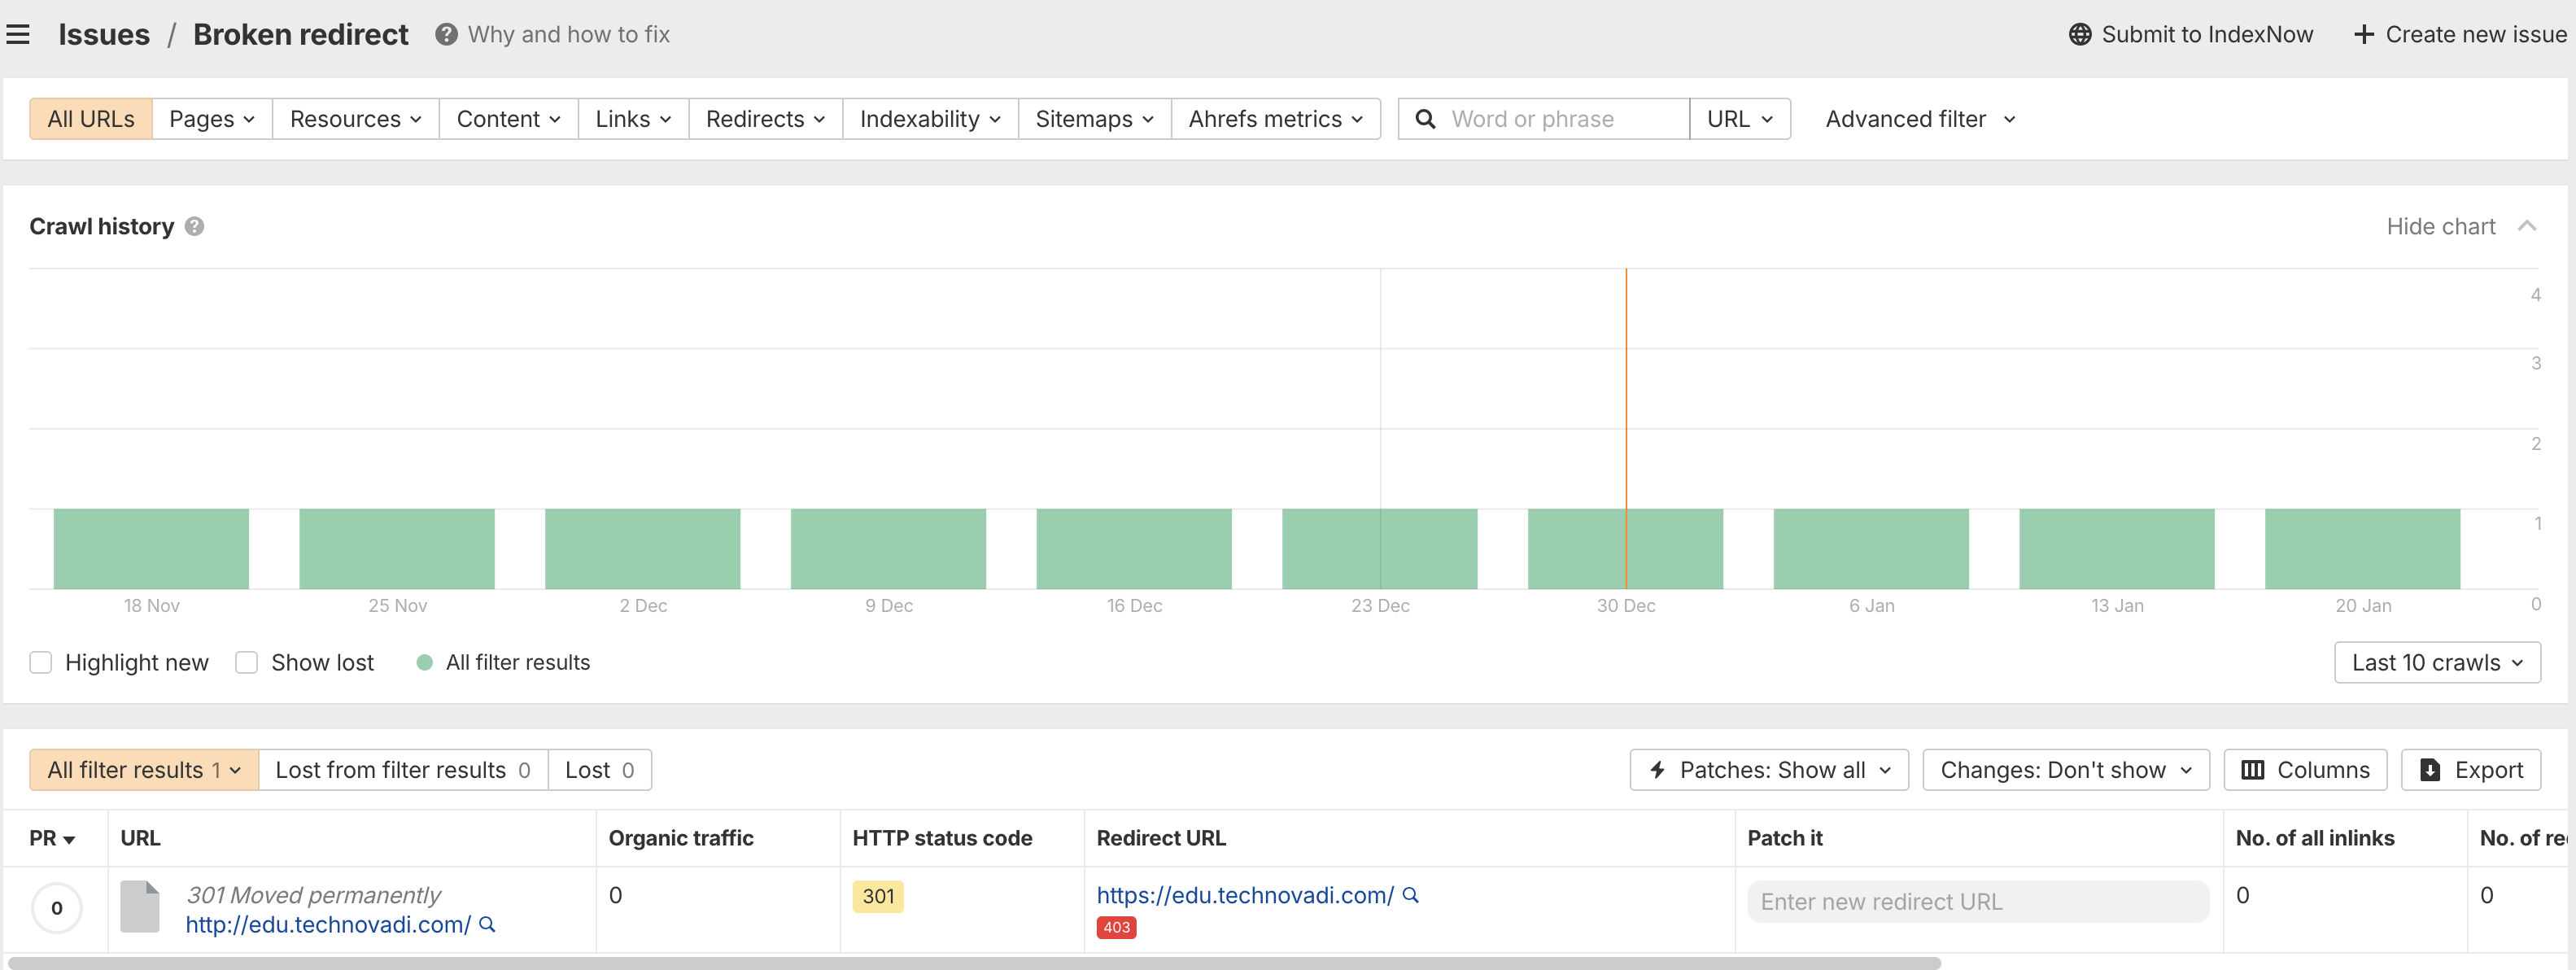Click the Enter new redirect URL field
Image resolution: width=2576 pixels, height=970 pixels.
[1978, 902]
